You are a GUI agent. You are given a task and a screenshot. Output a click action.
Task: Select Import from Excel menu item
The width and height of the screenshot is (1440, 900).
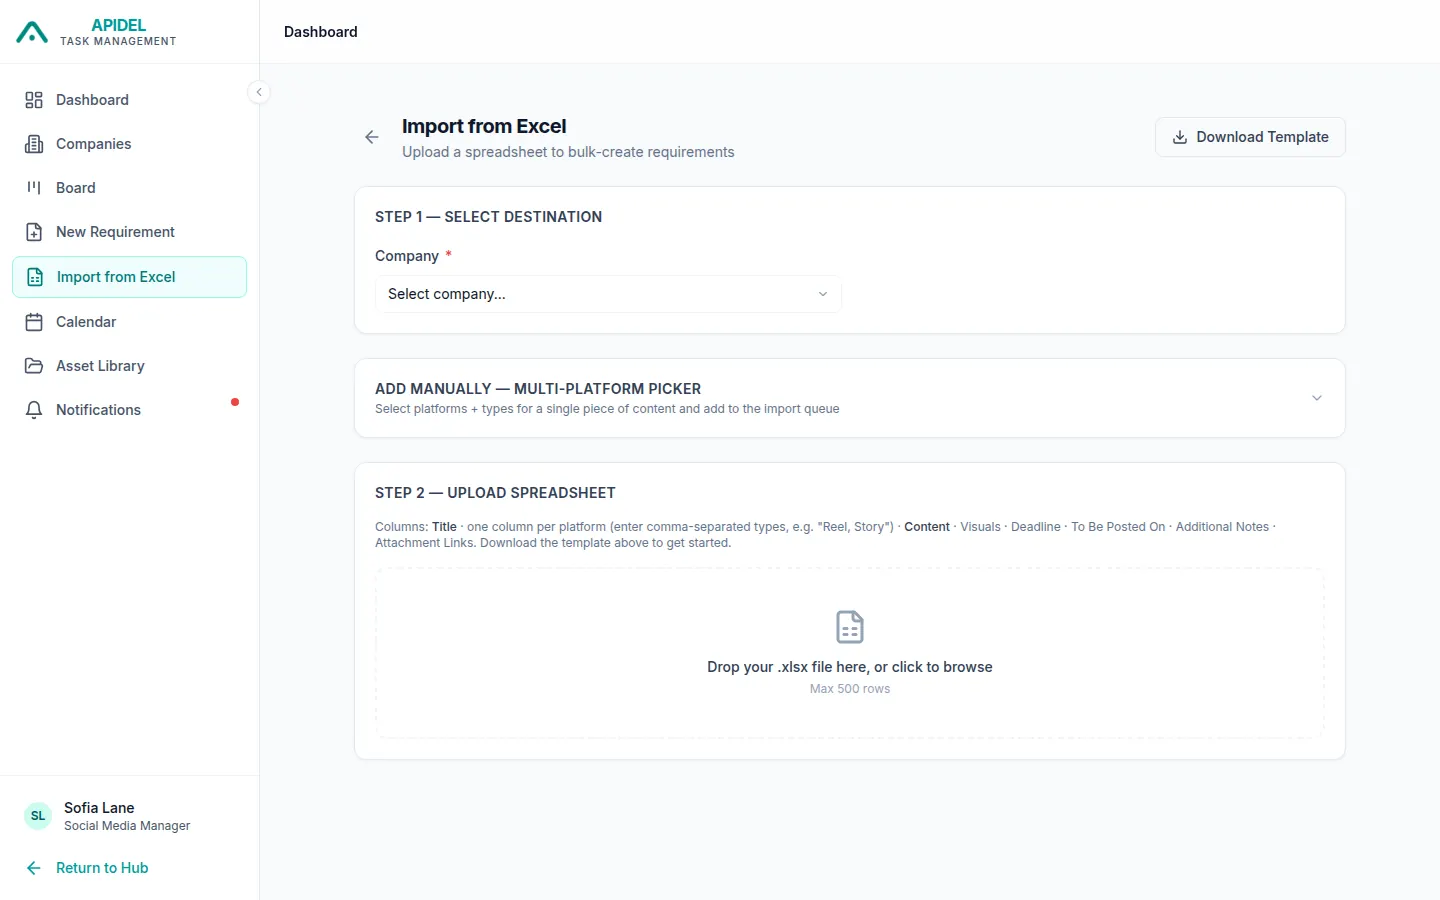[130, 277]
